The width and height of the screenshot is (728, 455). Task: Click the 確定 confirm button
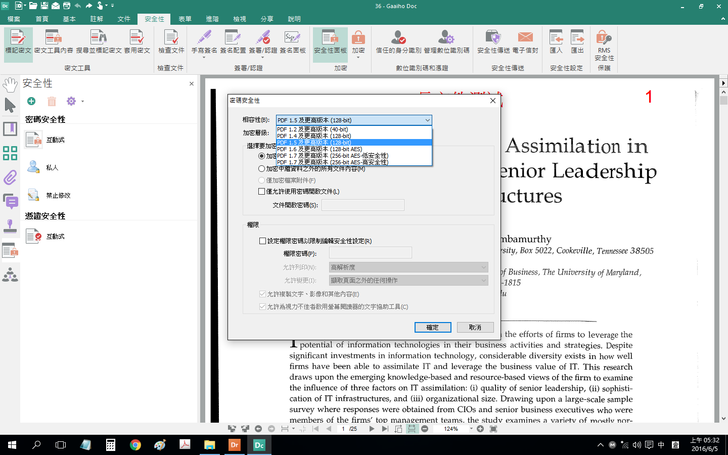pyautogui.click(x=432, y=327)
